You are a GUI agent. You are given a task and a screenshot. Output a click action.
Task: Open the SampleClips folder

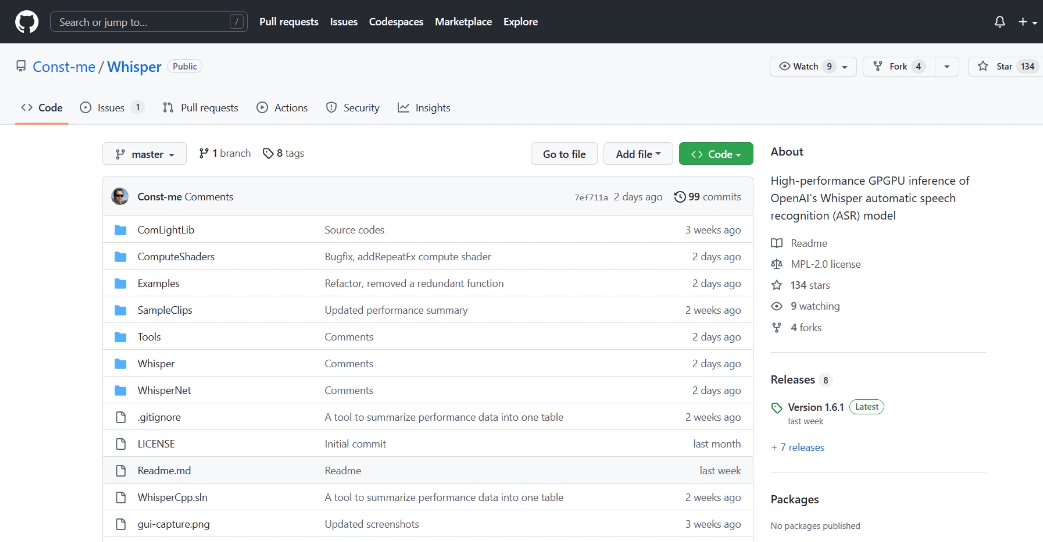[164, 311]
